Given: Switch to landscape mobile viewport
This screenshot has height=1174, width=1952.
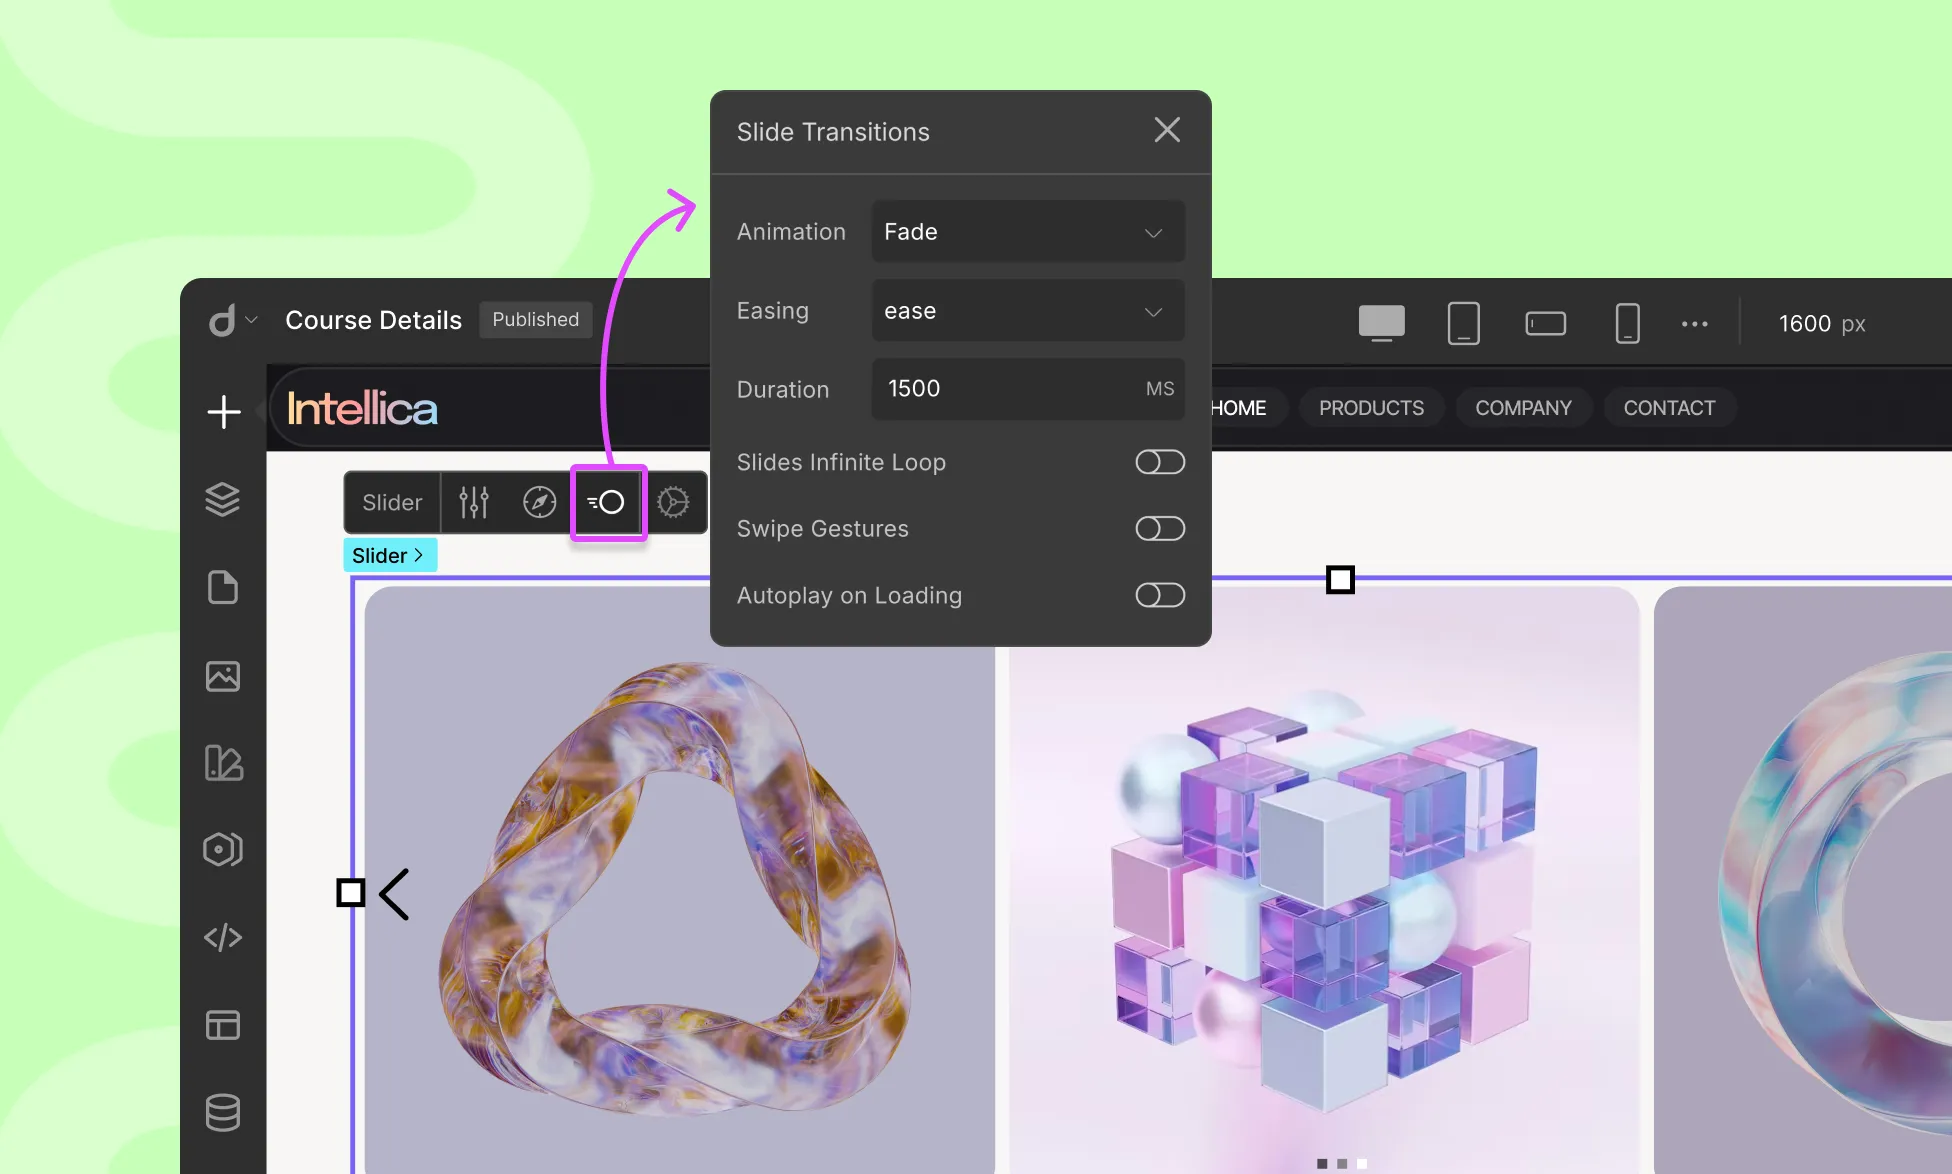Looking at the screenshot, I should click(x=1546, y=323).
